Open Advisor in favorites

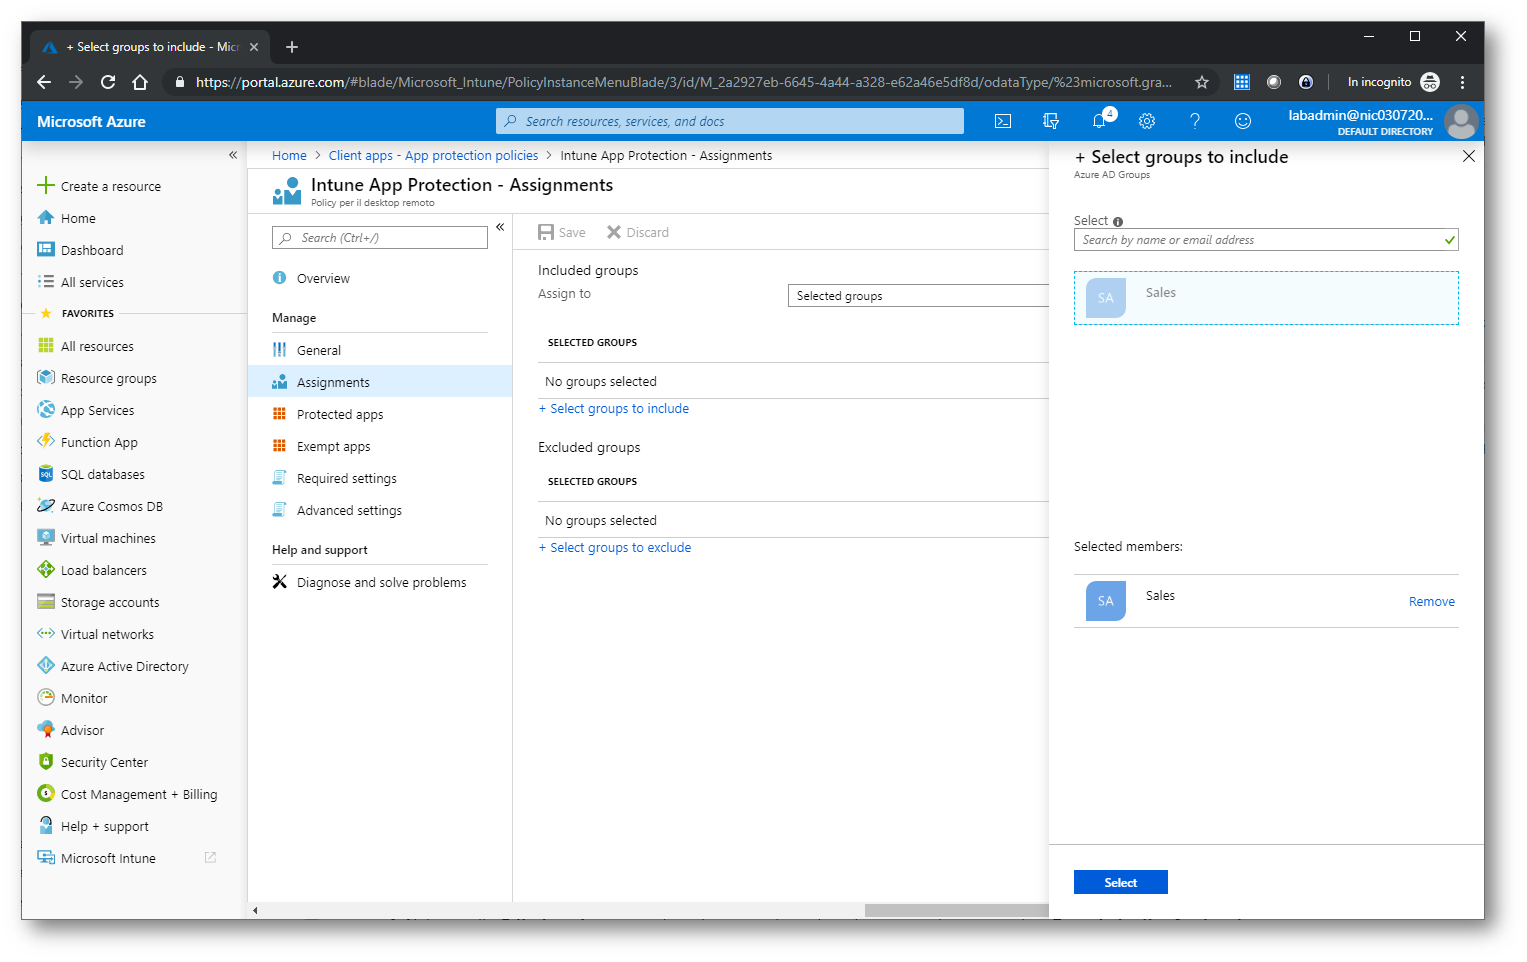click(x=82, y=730)
